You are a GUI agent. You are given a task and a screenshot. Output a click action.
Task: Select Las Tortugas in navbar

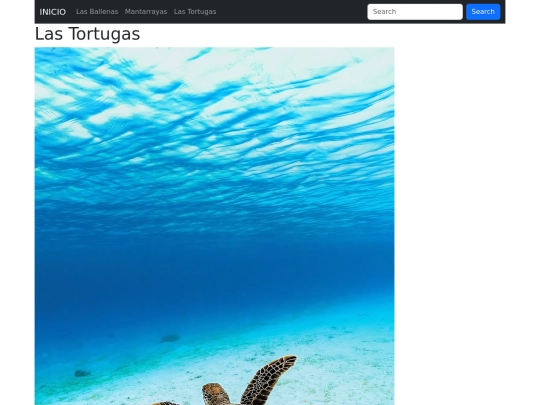point(195,12)
